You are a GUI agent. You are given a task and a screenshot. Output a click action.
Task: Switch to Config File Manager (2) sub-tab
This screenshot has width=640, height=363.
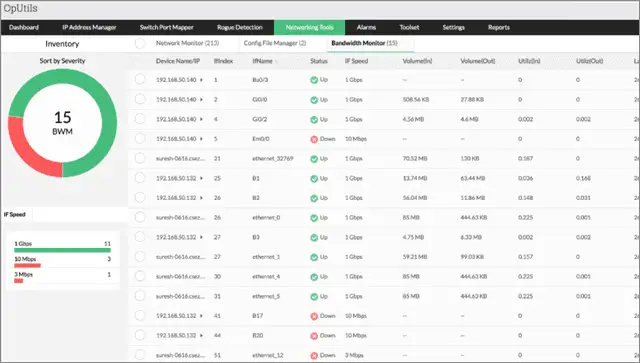[275, 43]
